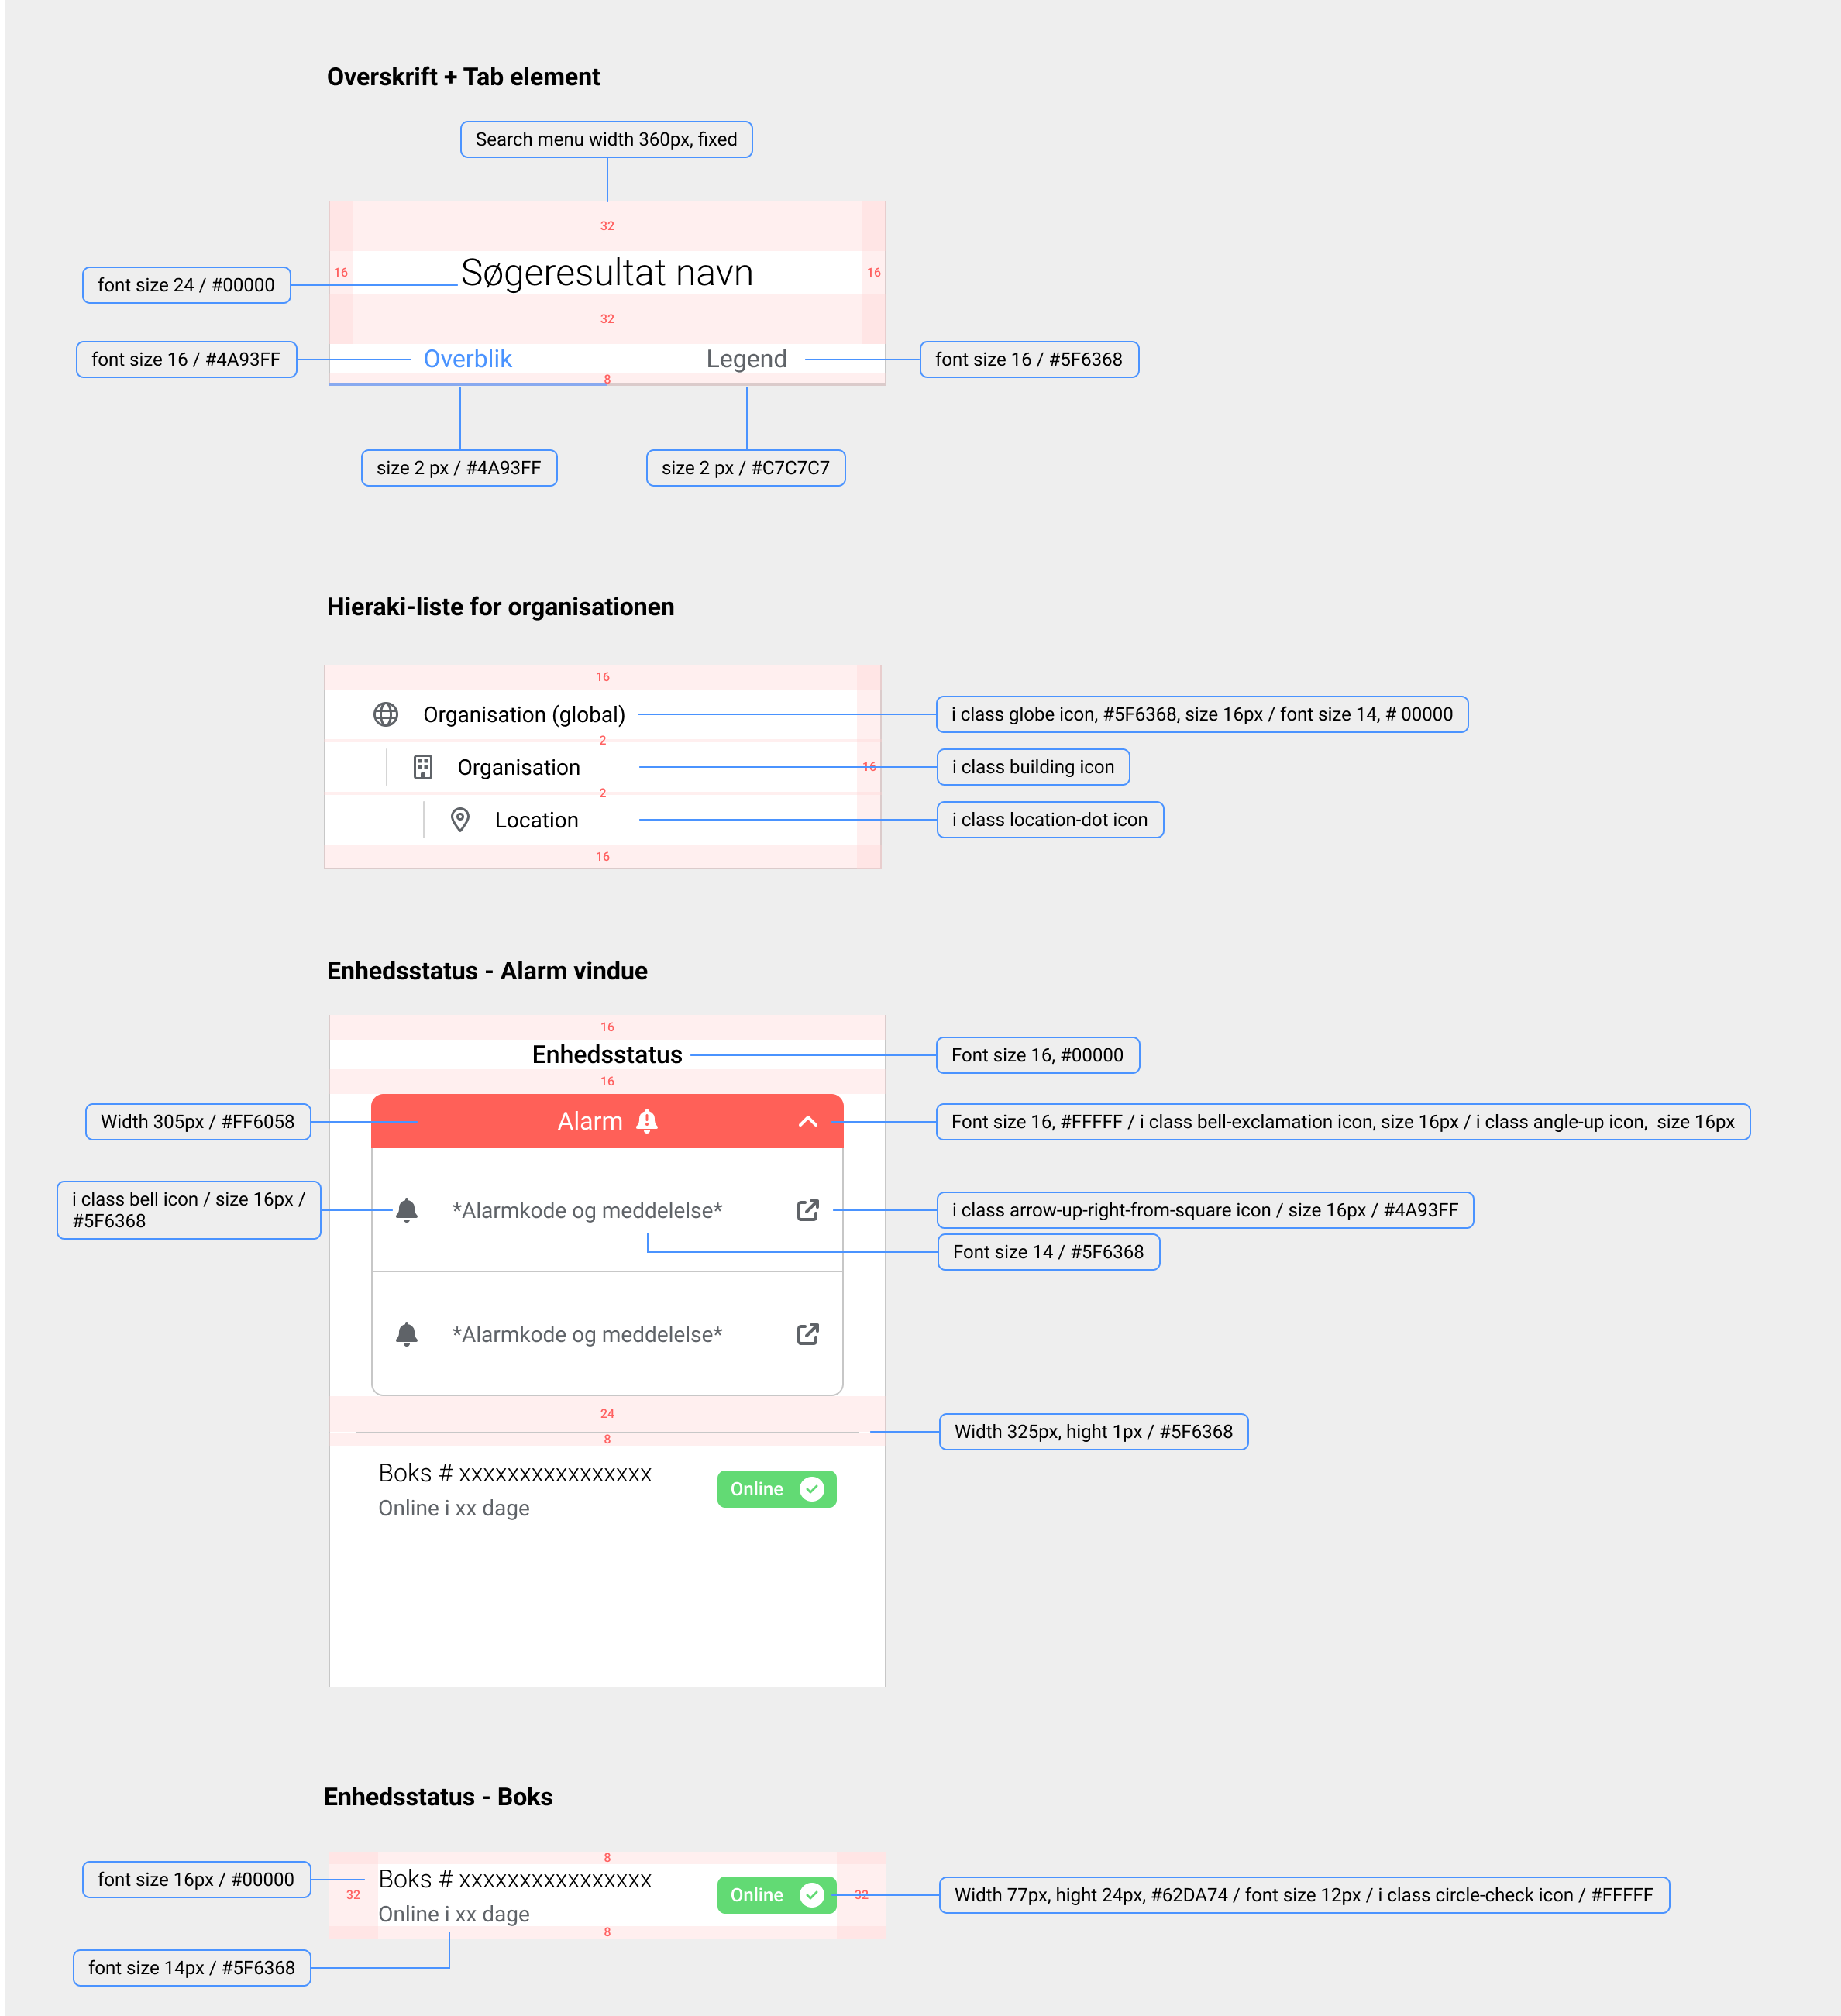
Task: Expand the Organisation (global) tree item
Action: [523, 714]
